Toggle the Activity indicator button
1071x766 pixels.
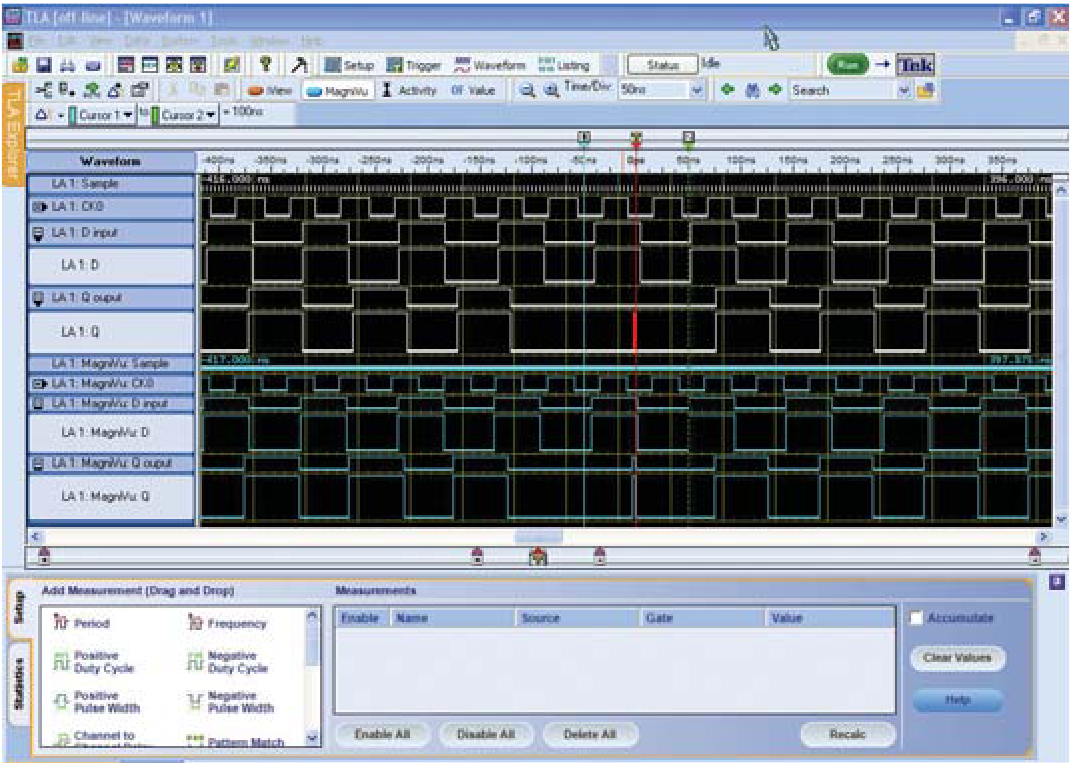(x=409, y=90)
